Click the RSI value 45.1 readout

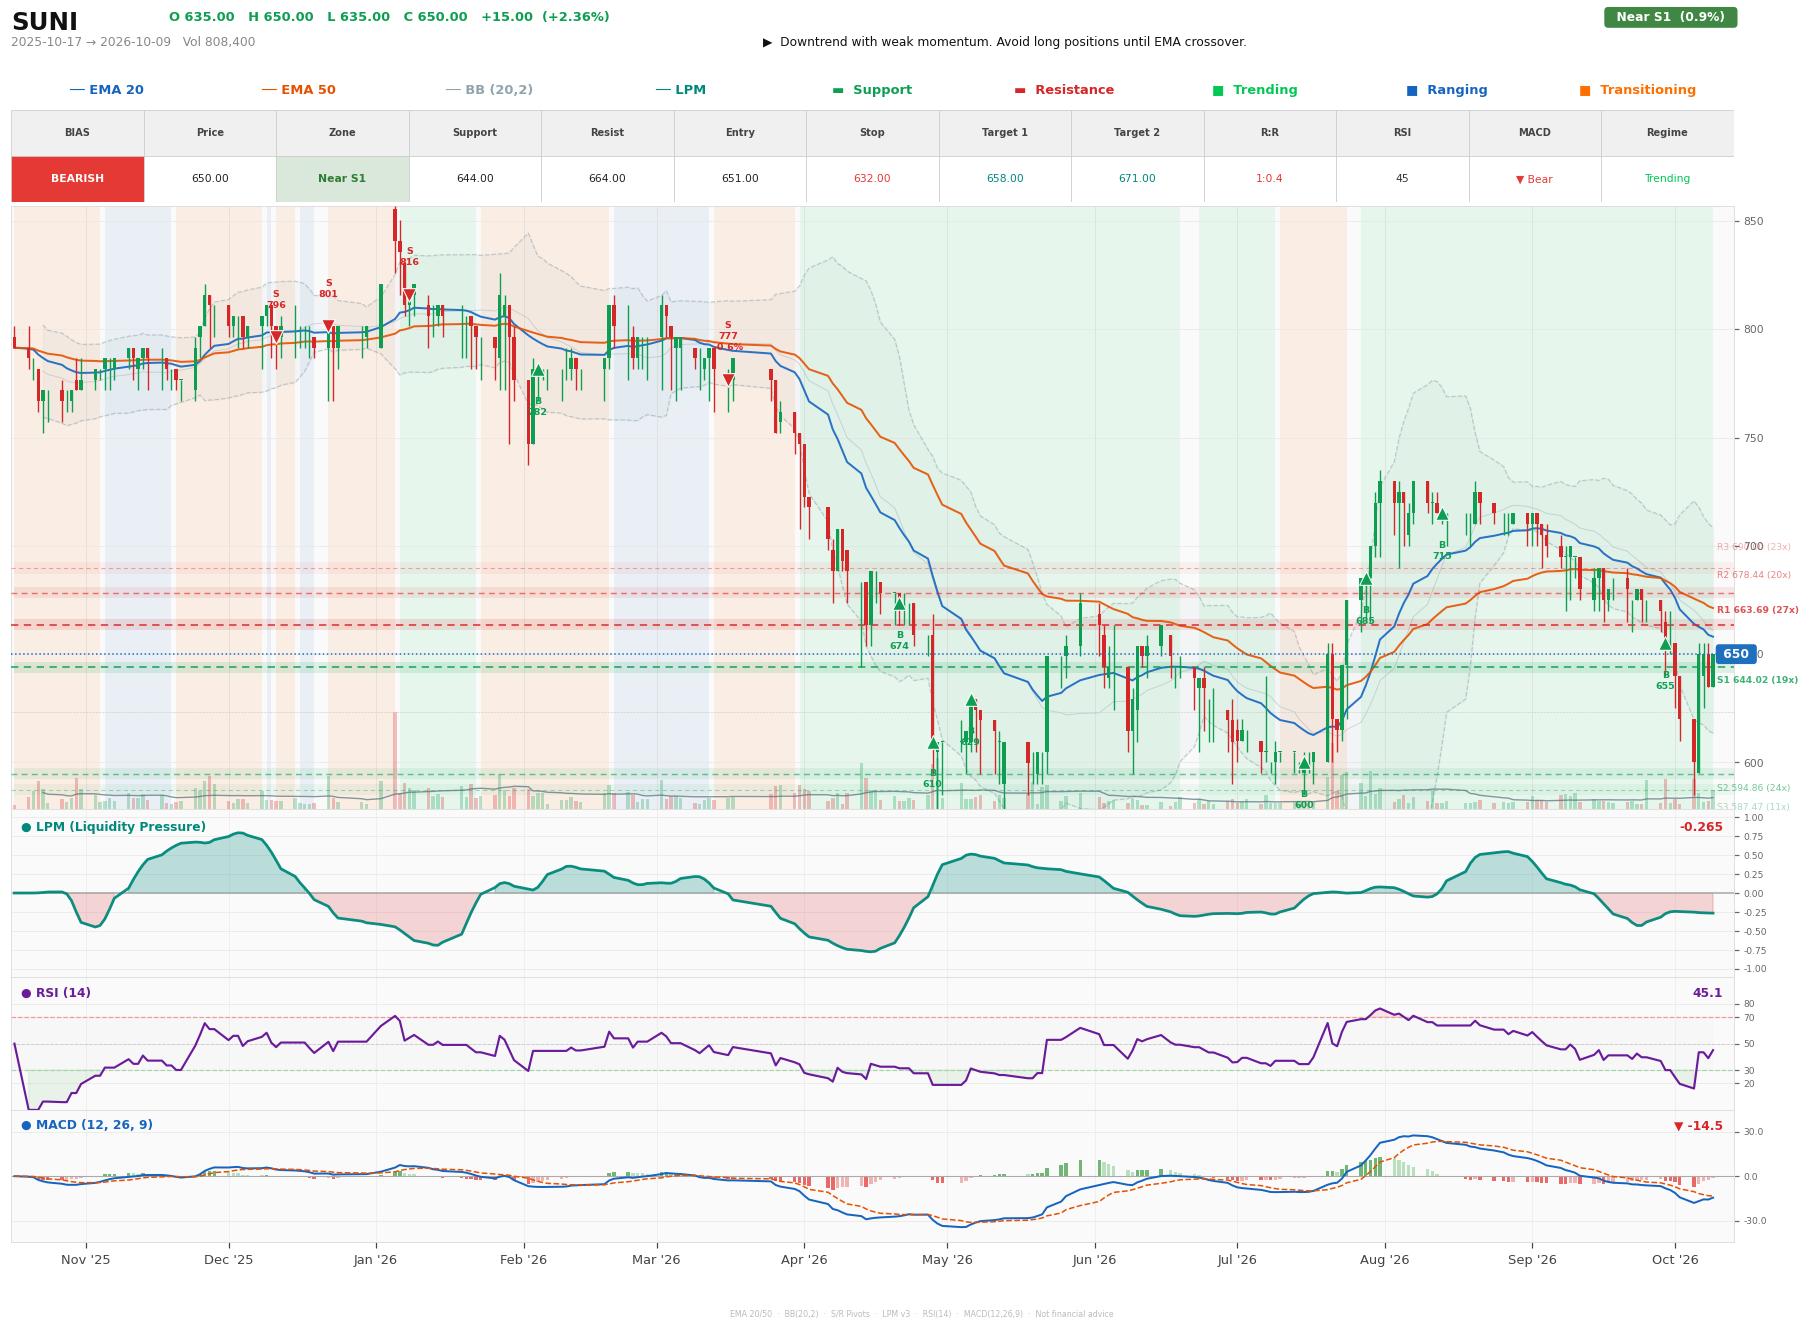coord(1707,993)
